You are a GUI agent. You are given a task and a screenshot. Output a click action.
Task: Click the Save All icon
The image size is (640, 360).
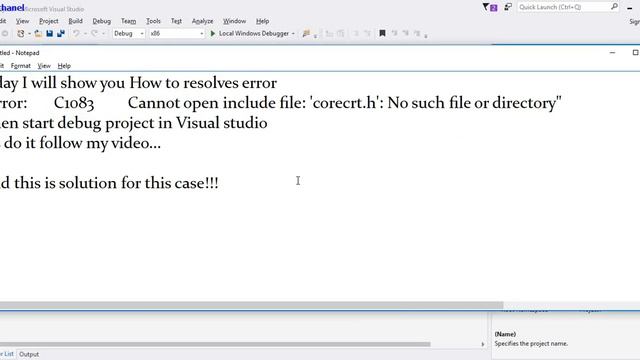[61, 33]
